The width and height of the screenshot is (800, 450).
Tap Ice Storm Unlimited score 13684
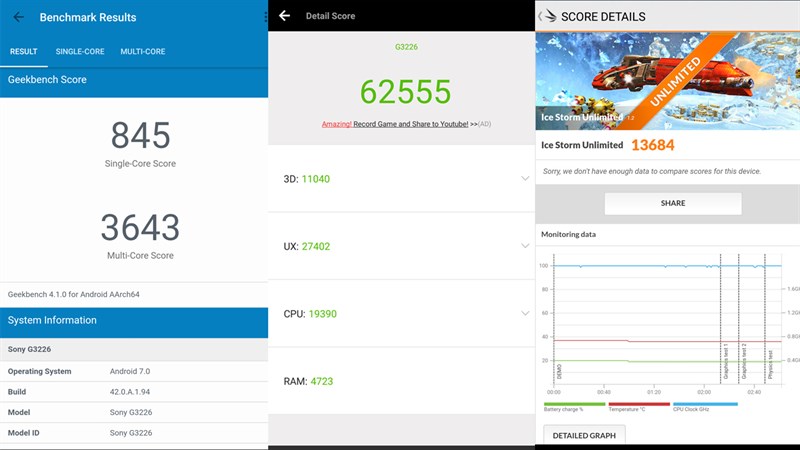pyautogui.click(x=653, y=145)
